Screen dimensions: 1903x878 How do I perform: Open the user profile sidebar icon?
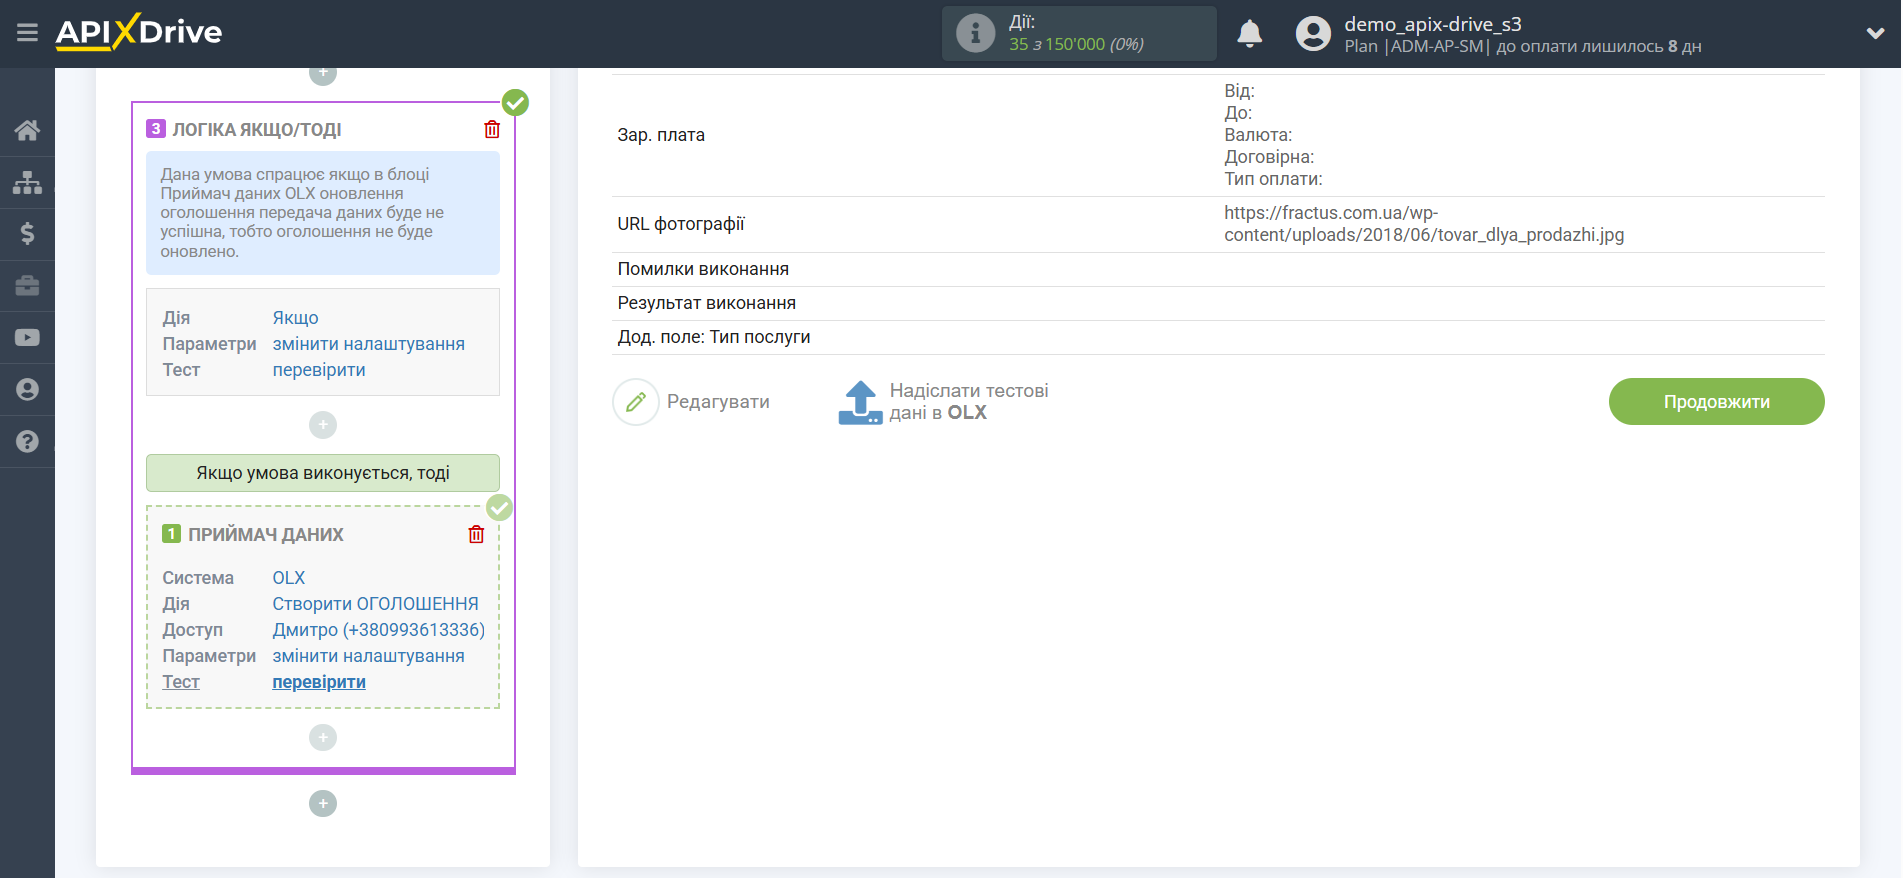coord(27,390)
